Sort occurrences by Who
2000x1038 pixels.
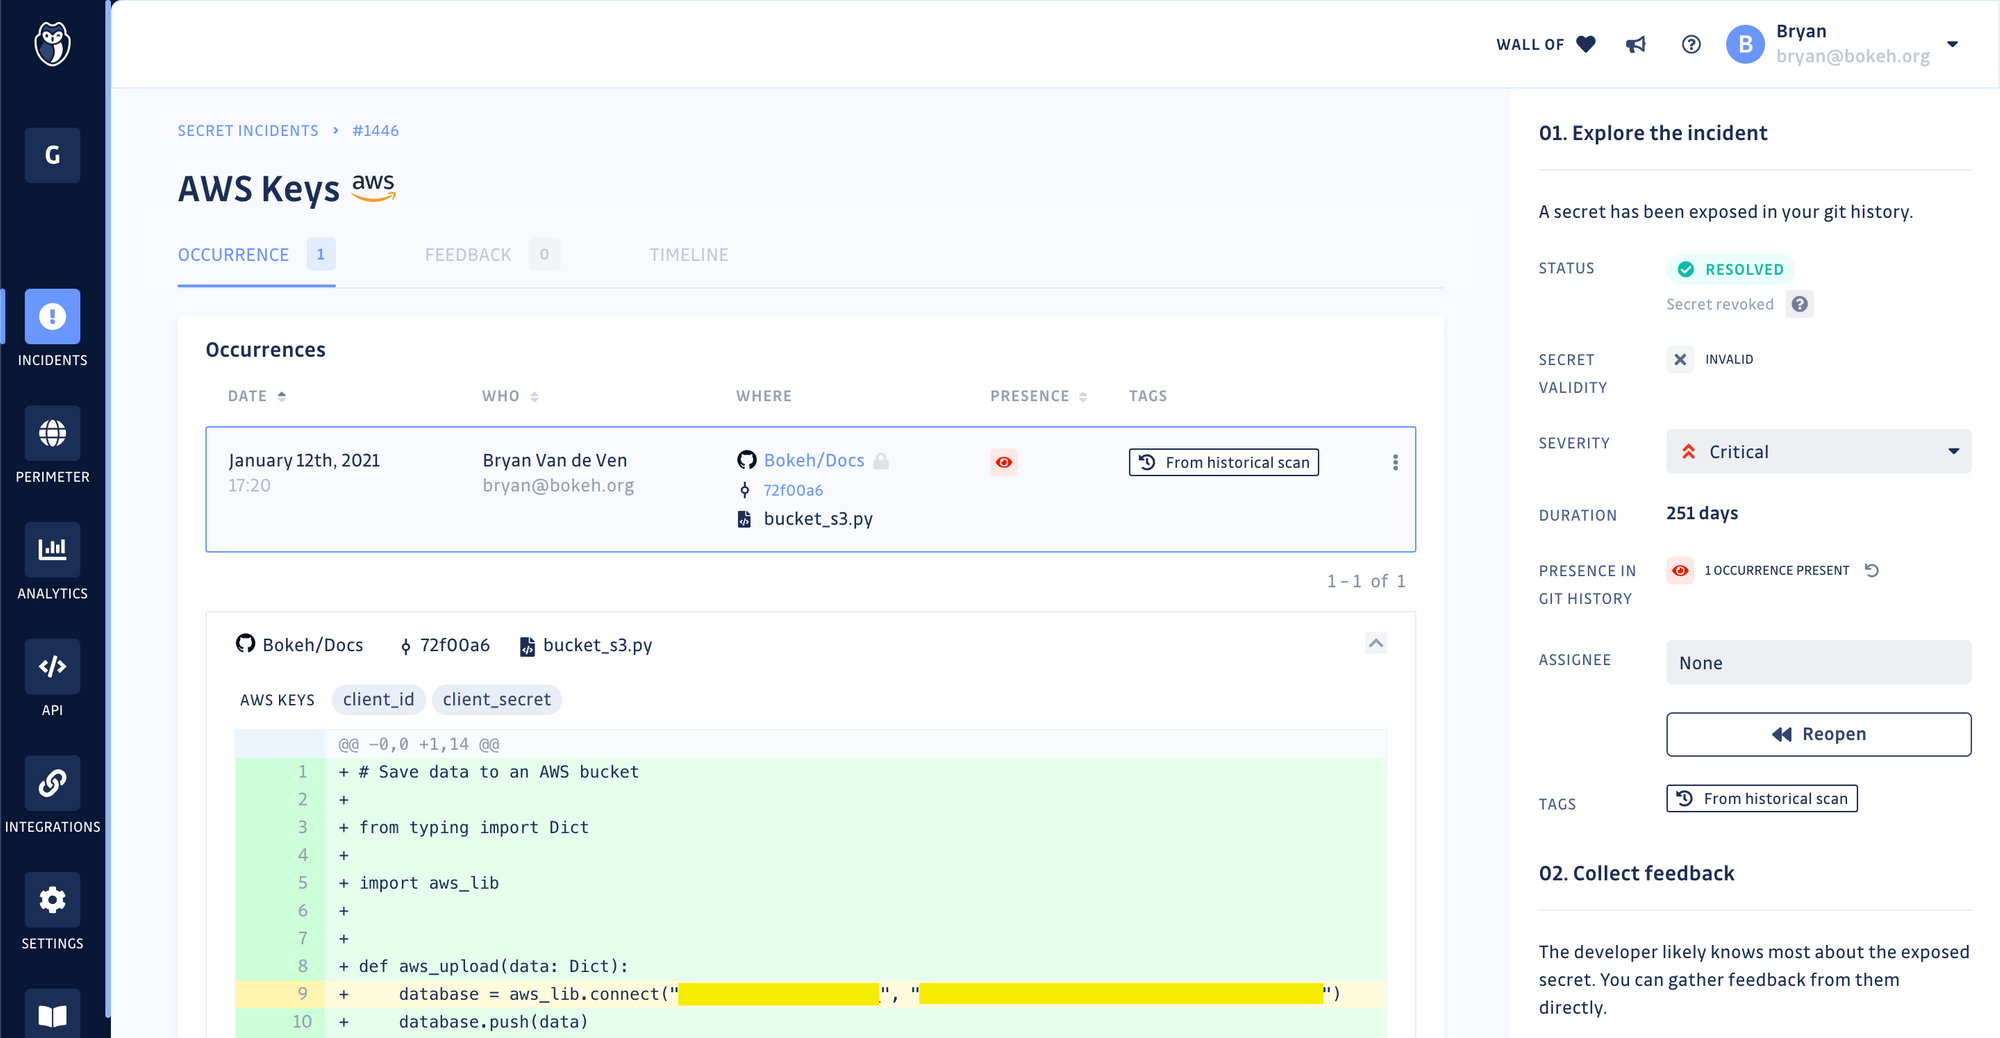(510, 396)
